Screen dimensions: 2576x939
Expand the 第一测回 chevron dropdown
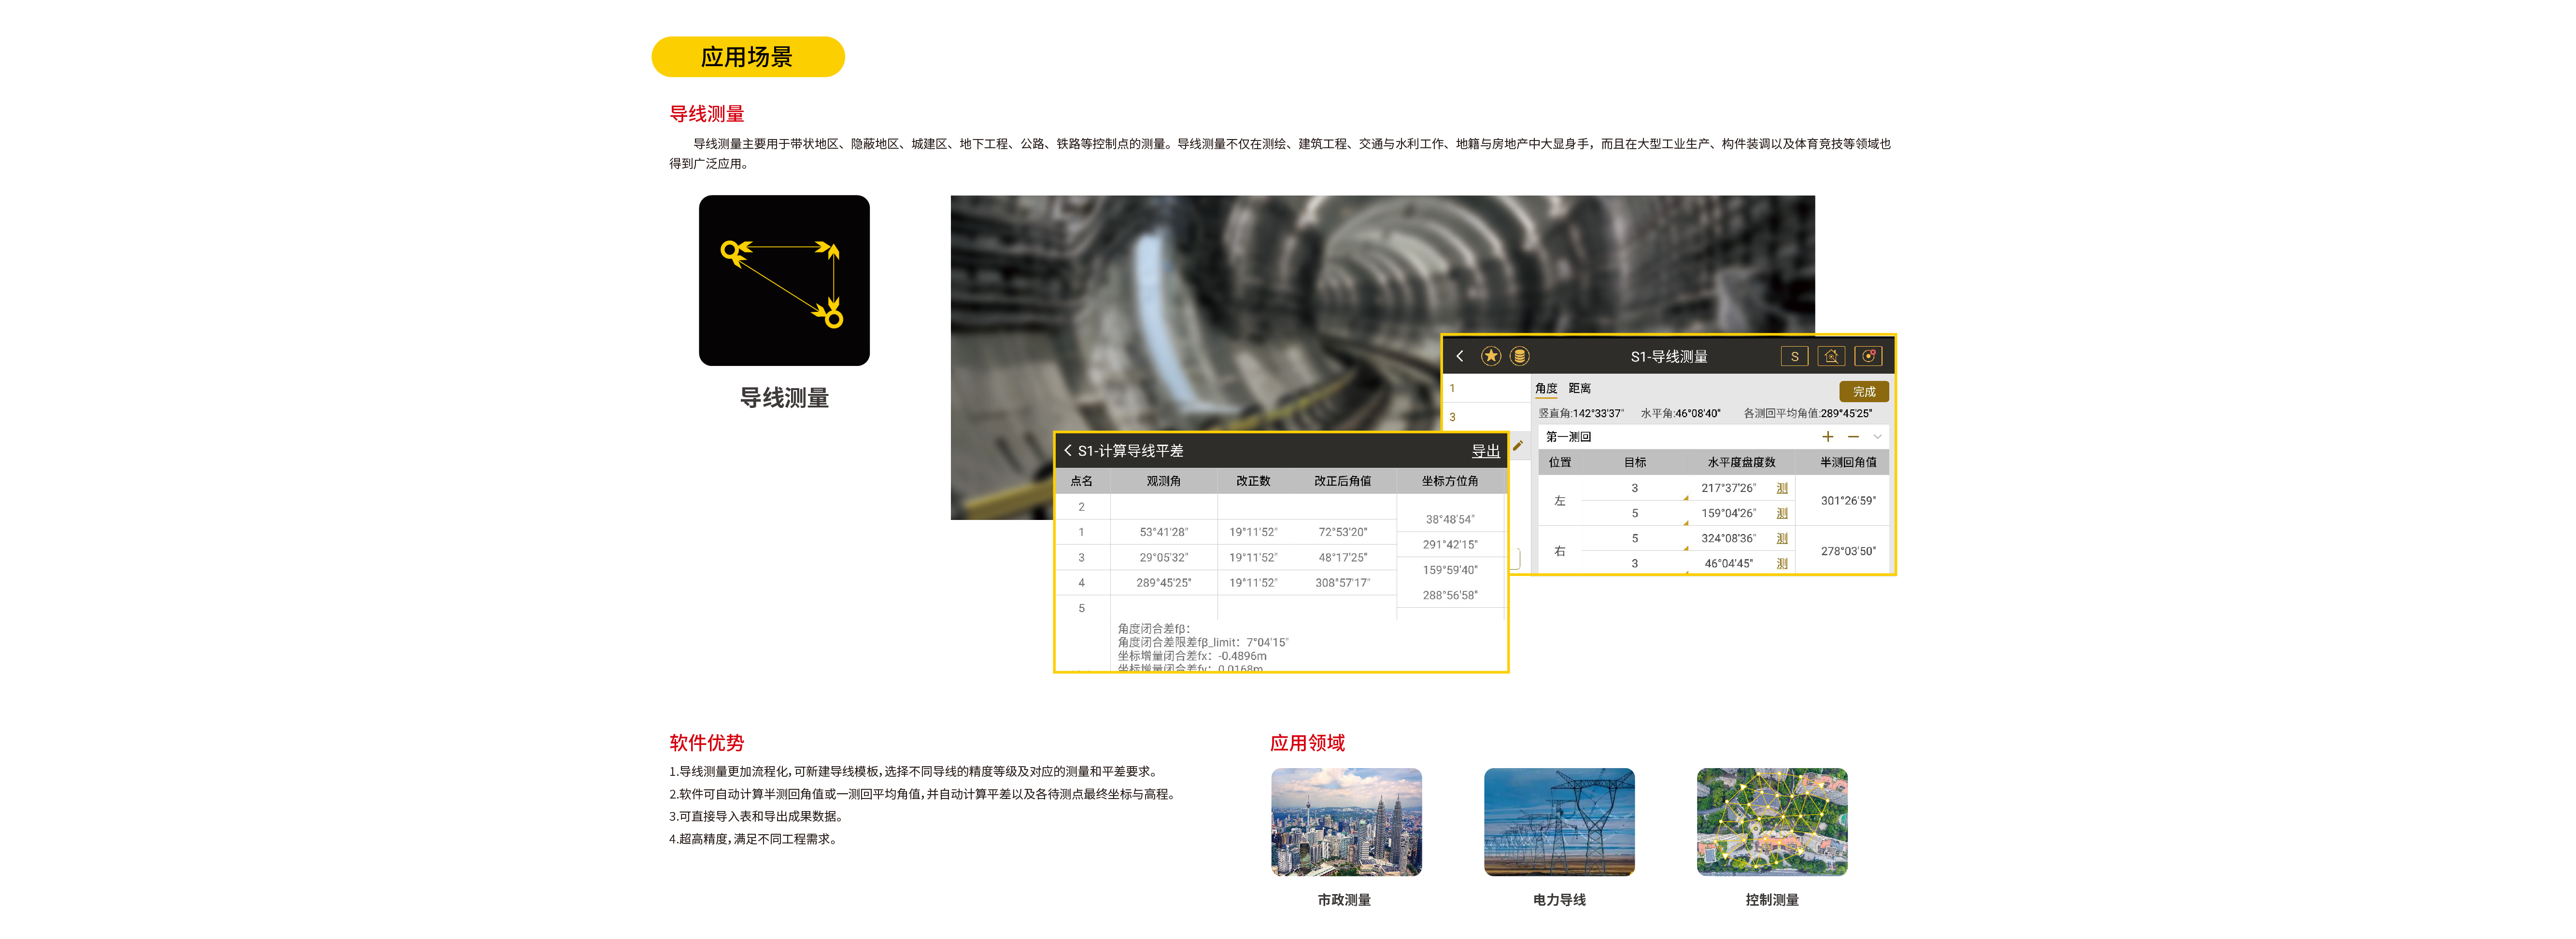[x=1877, y=437]
